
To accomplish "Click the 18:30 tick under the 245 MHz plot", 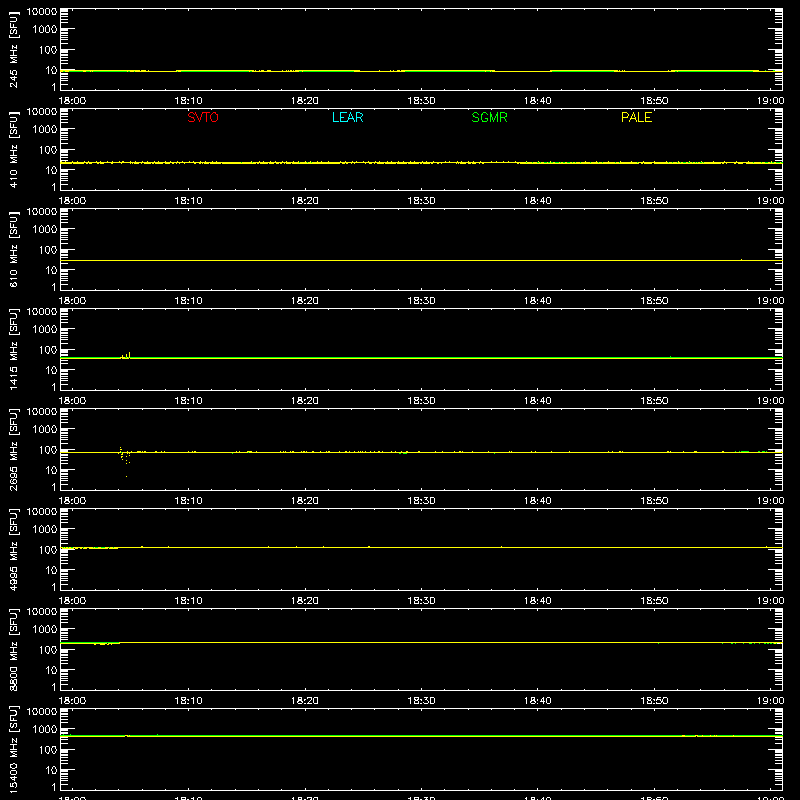I will click(x=421, y=101).
